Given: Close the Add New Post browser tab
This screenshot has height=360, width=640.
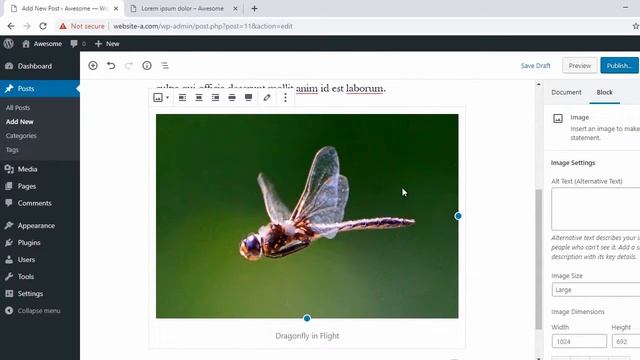Looking at the screenshot, I should (x=116, y=9).
